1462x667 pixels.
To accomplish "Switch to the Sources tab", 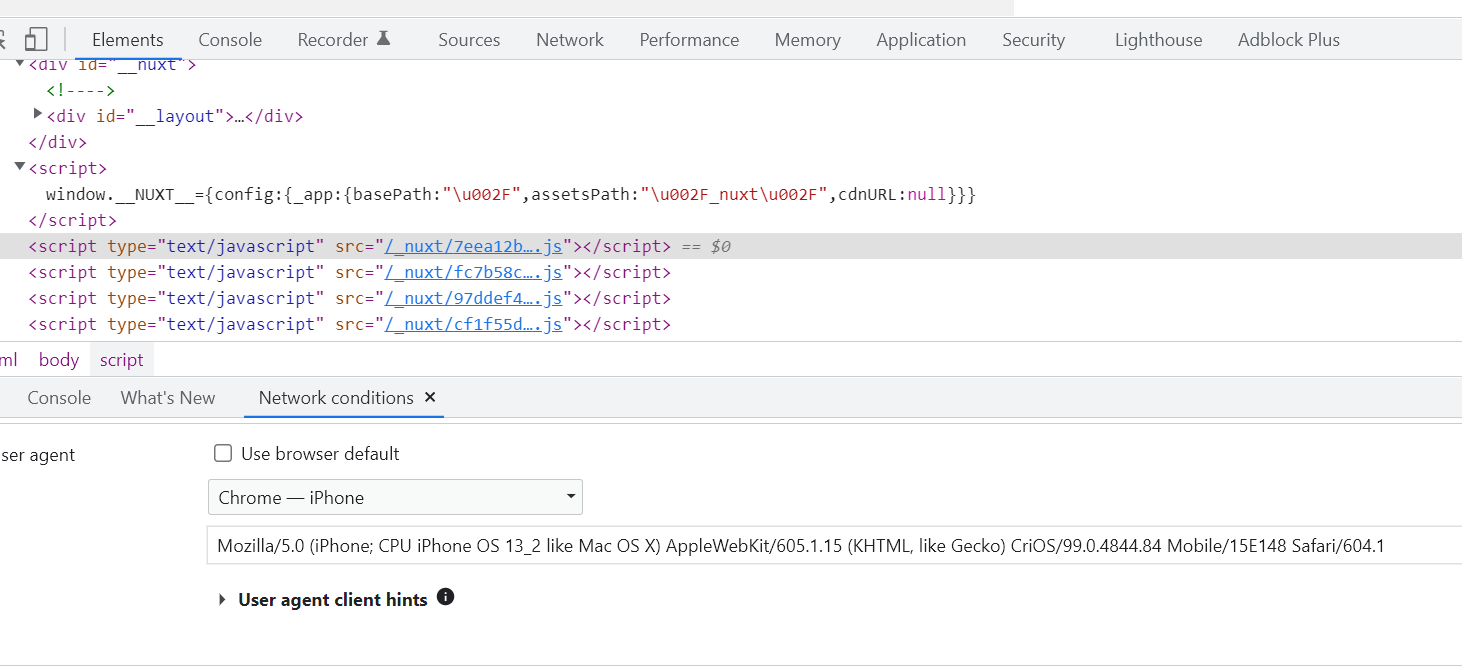I will pos(469,40).
